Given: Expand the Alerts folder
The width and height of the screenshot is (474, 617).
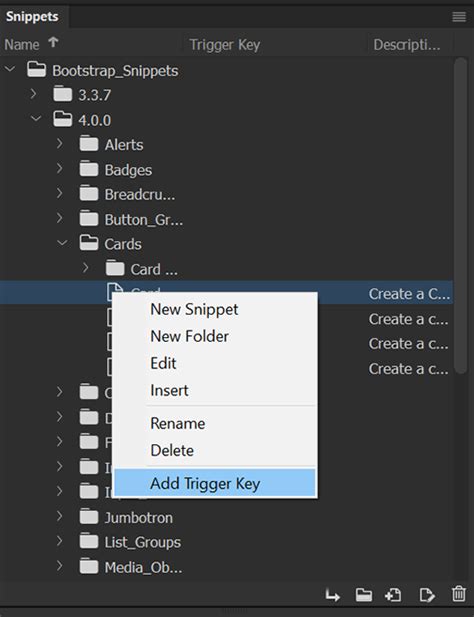Looking at the screenshot, I should click(59, 143).
